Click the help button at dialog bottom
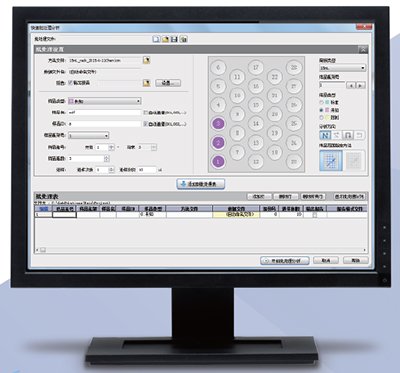 coord(356,261)
